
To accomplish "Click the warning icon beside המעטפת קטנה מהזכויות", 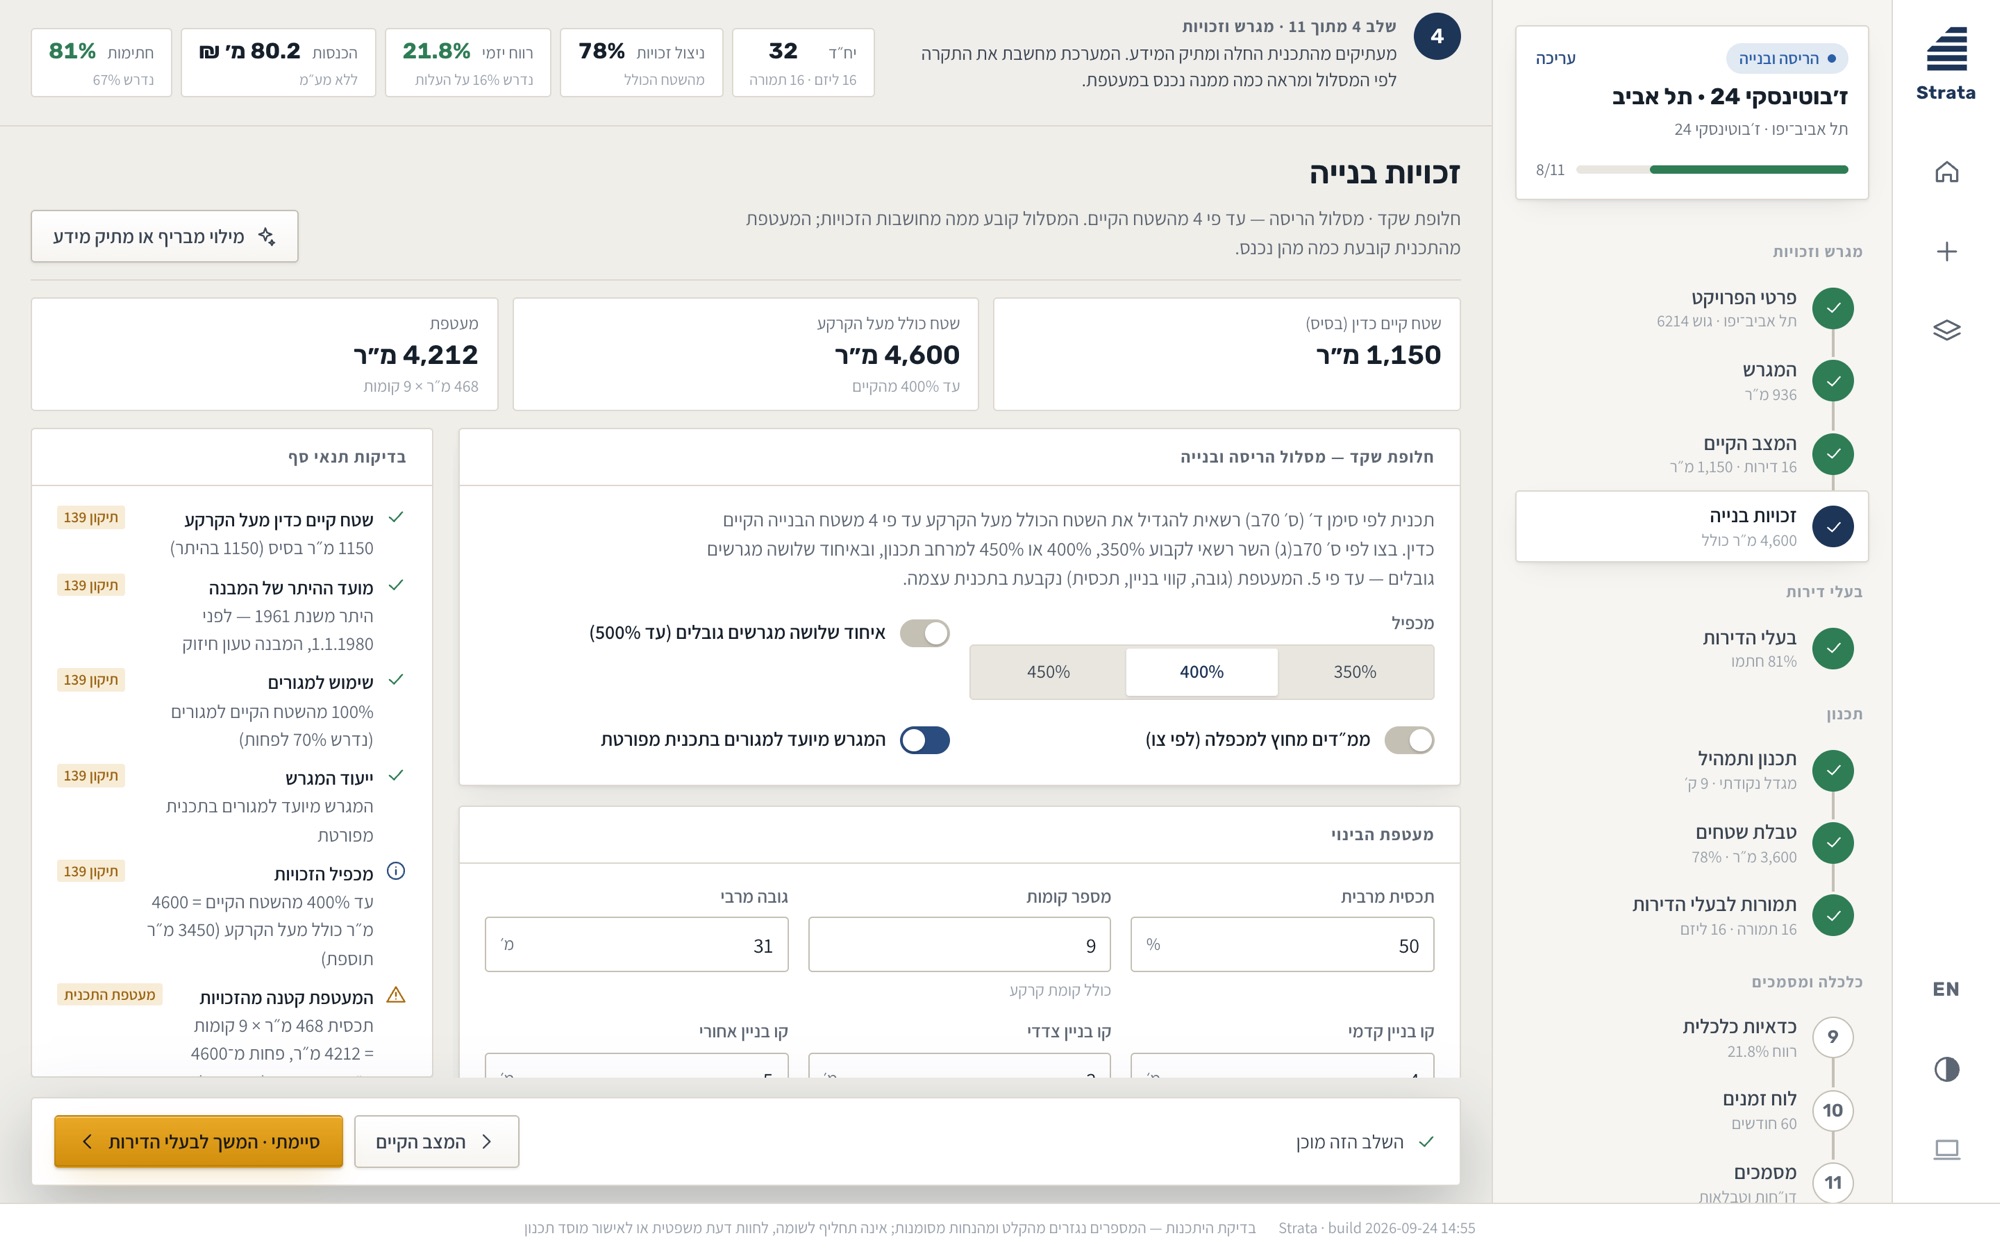I will click(396, 995).
